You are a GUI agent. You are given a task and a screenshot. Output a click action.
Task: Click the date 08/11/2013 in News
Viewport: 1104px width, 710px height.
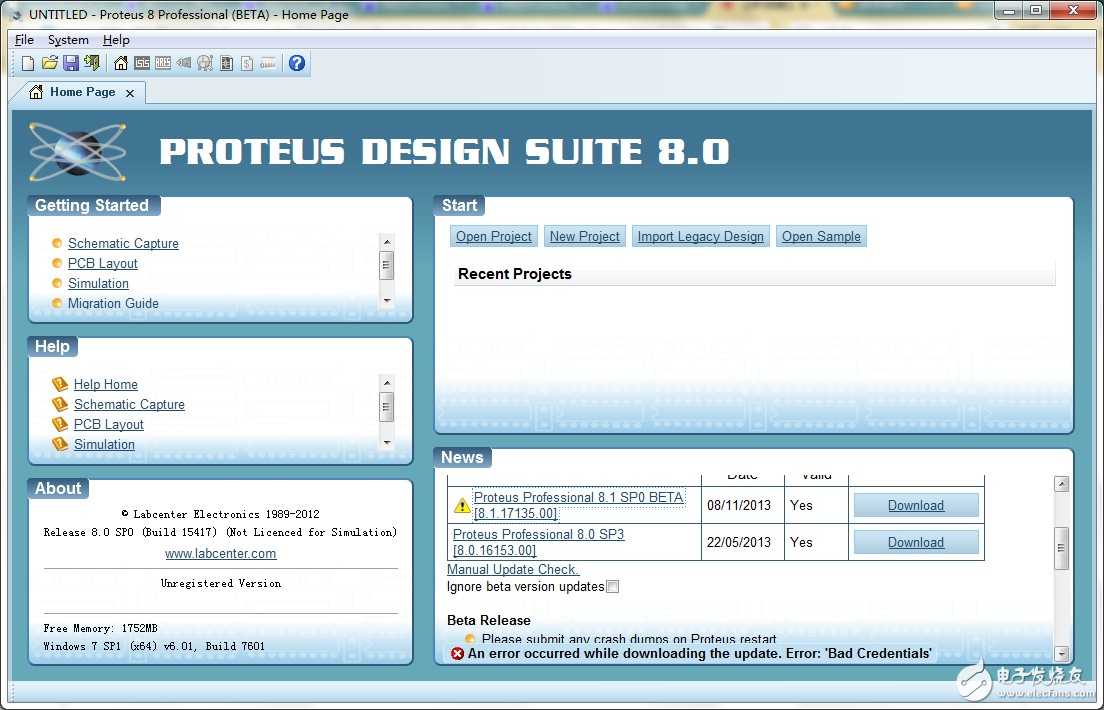click(x=739, y=505)
